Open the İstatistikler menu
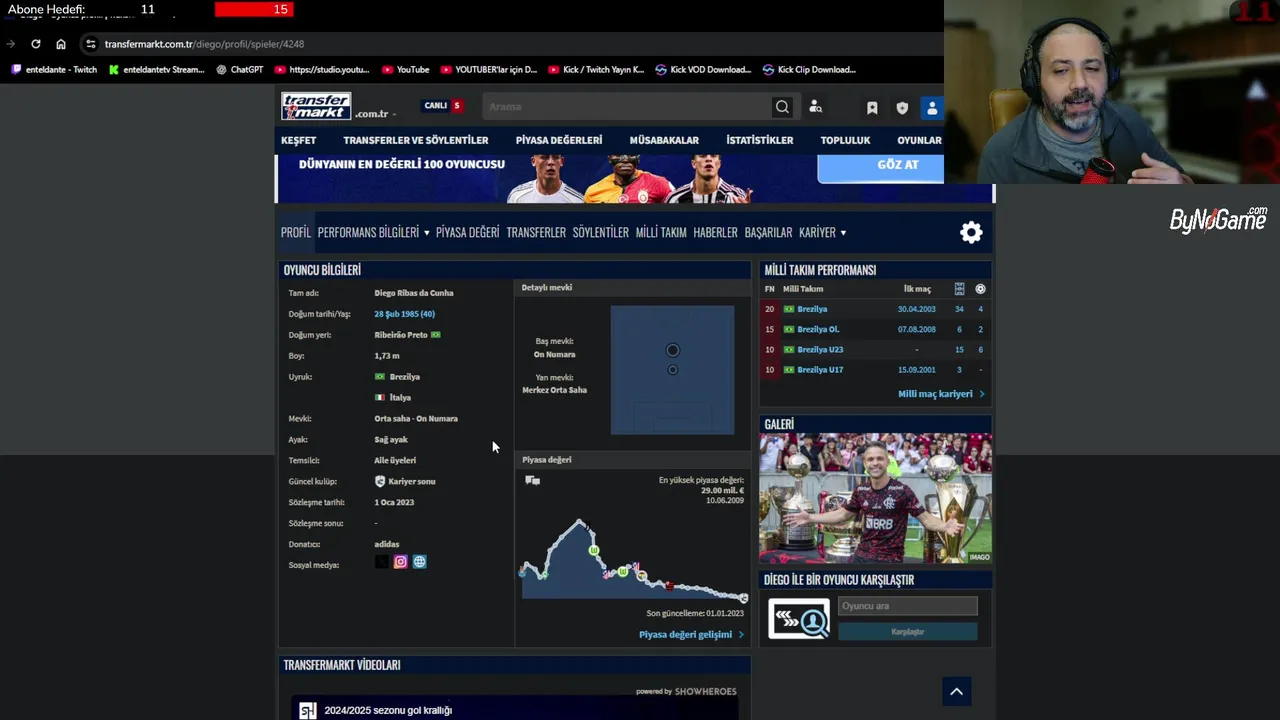This screenshot has height=720, width=1280. click(759, 140)
